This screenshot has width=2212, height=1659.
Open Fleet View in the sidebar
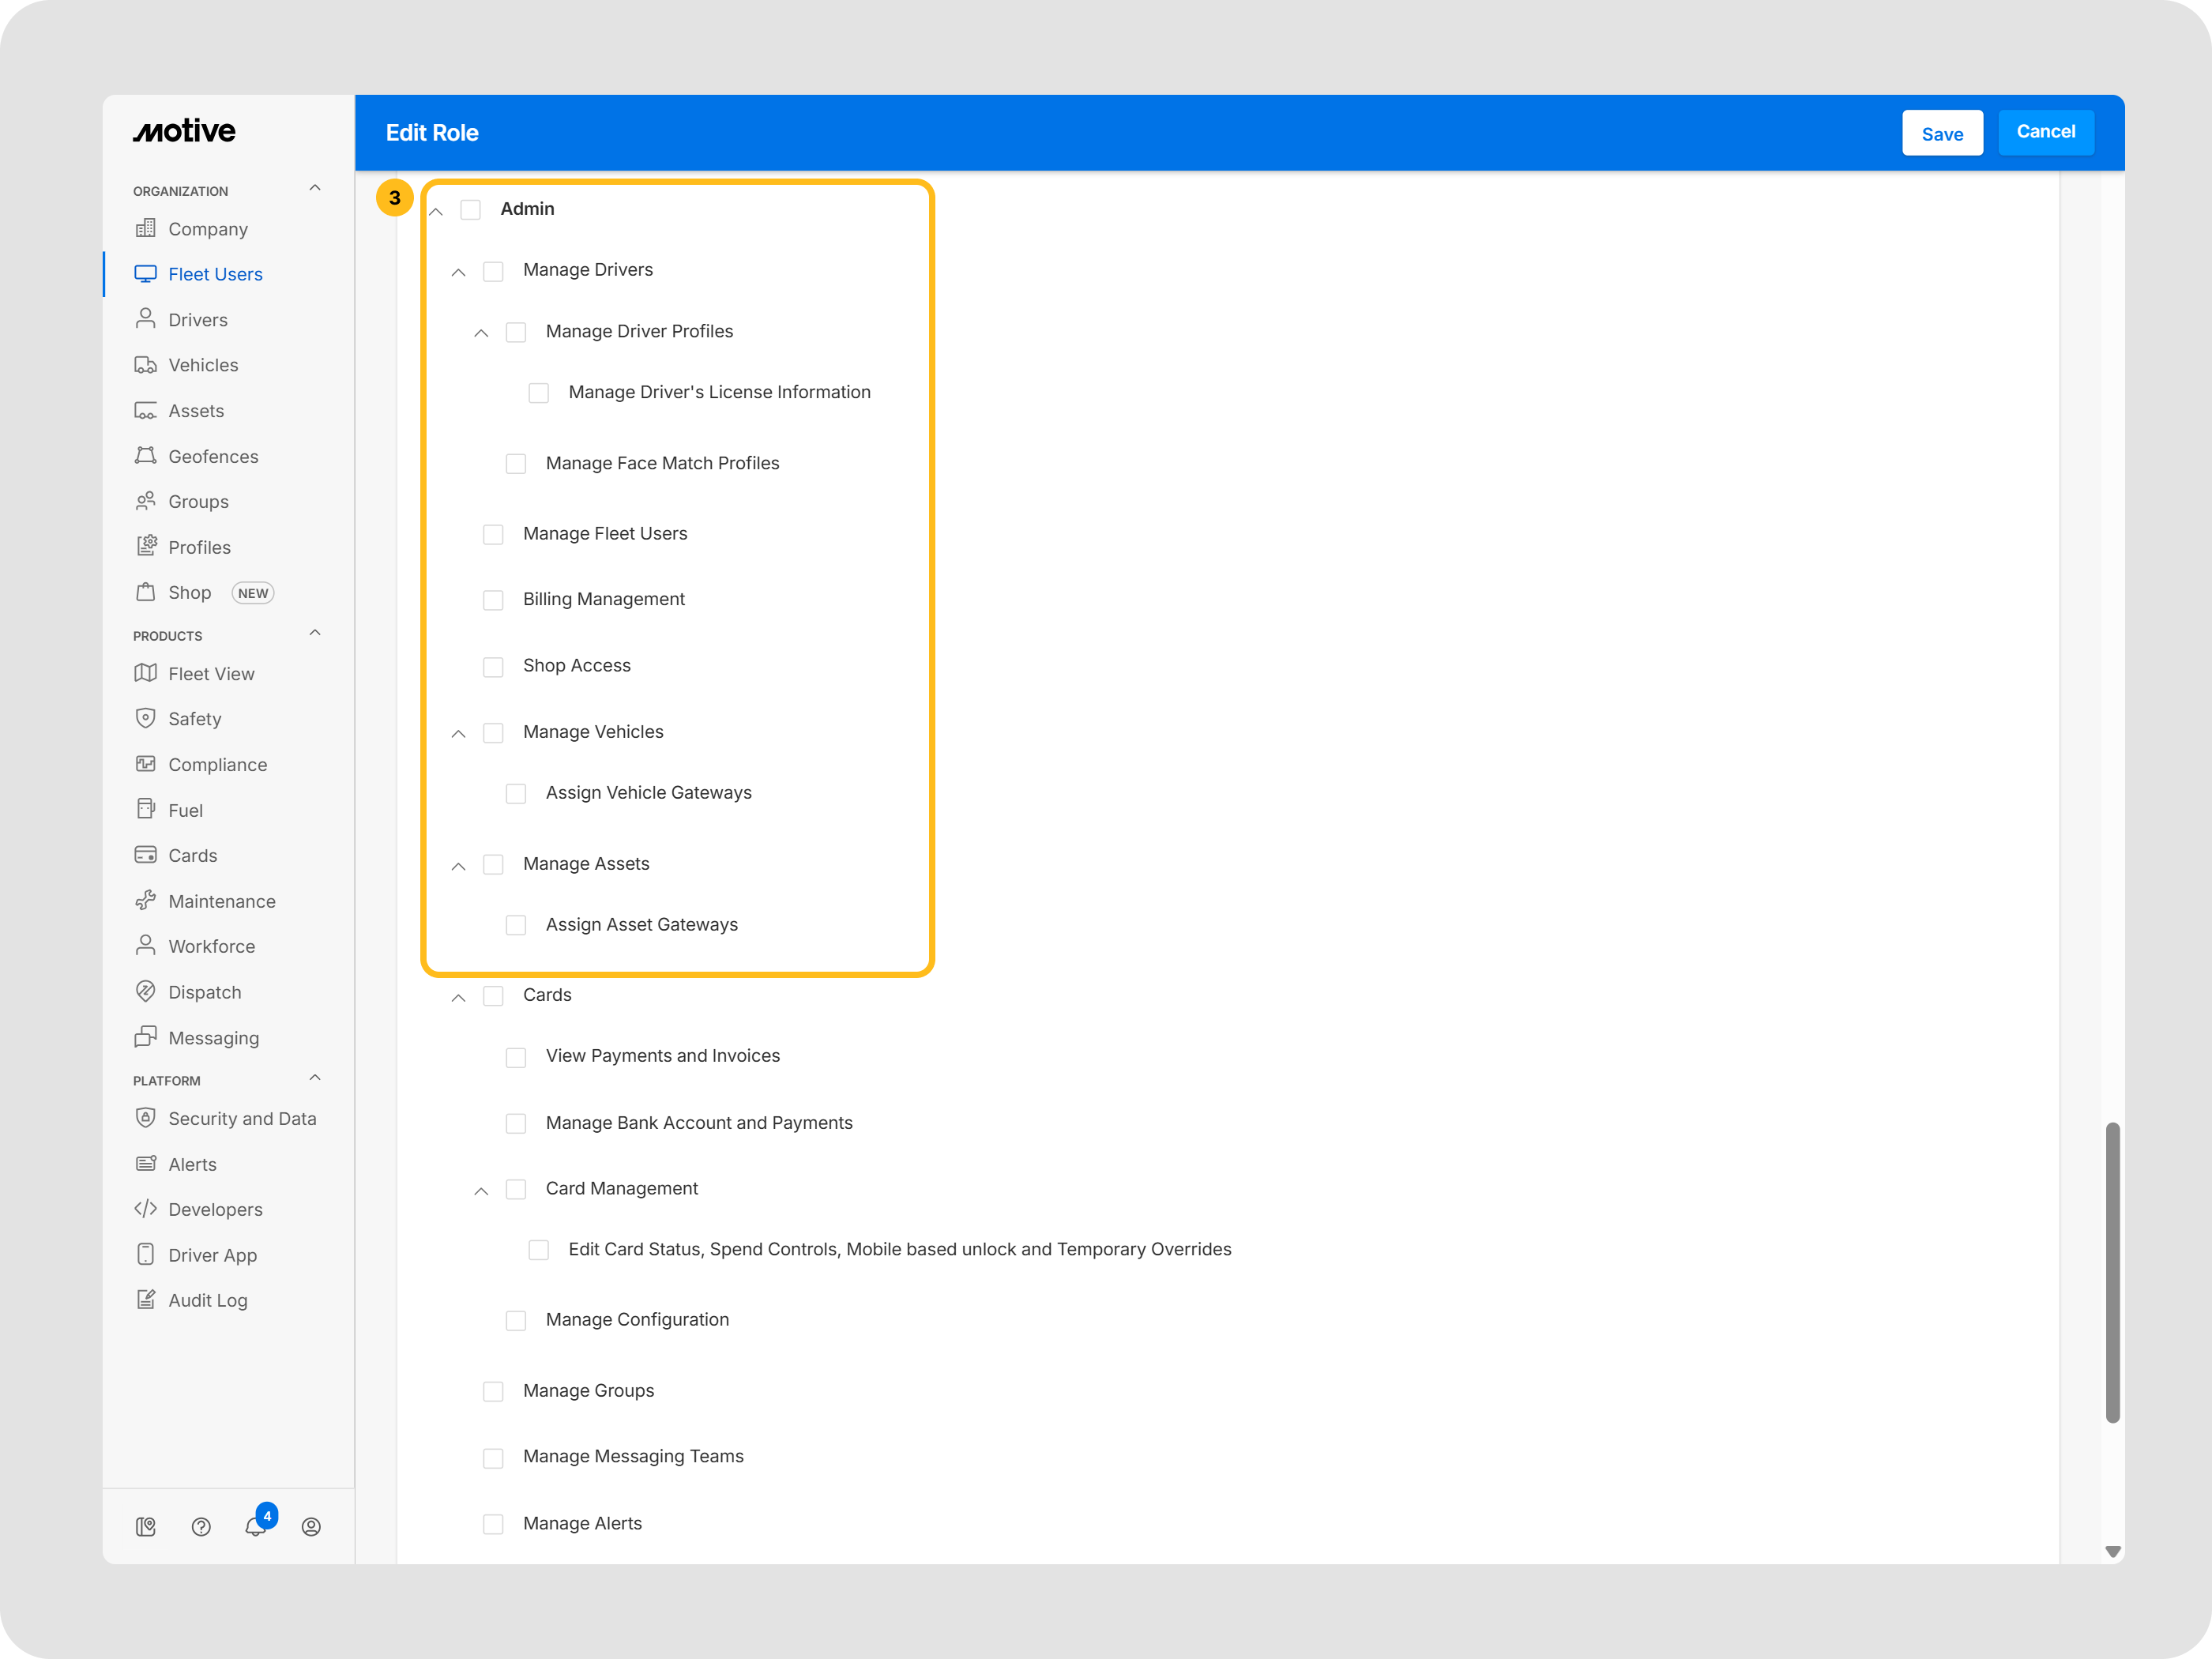pyautogui.click(x=211, y=674)
